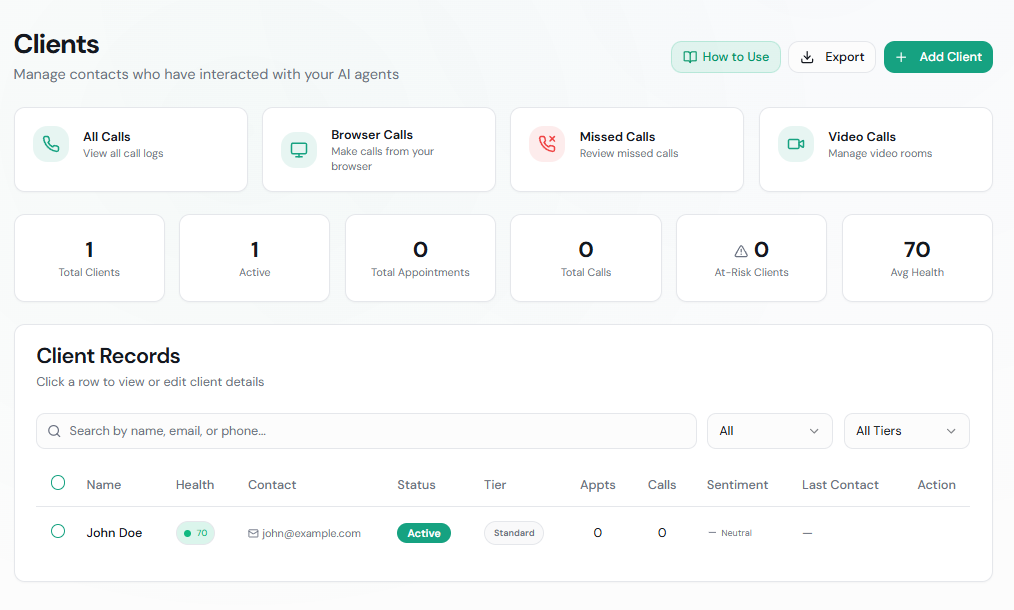Open the Missed Calls card

click(x=627, y=149)
